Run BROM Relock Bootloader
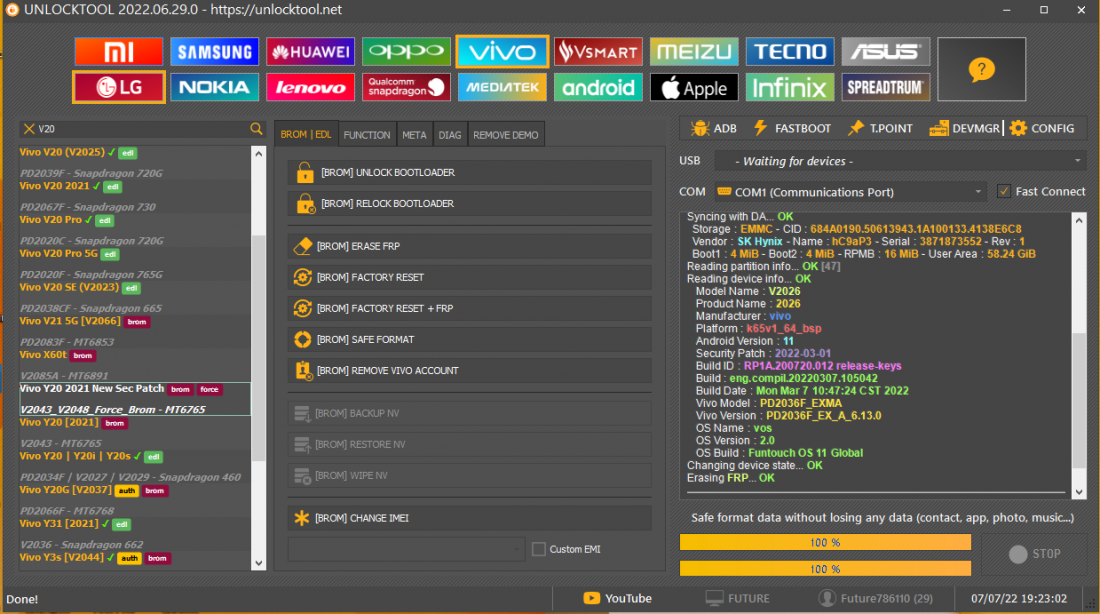Image resolution: width=1100 pixels, height=614 pixels. (x=469, y=203)
